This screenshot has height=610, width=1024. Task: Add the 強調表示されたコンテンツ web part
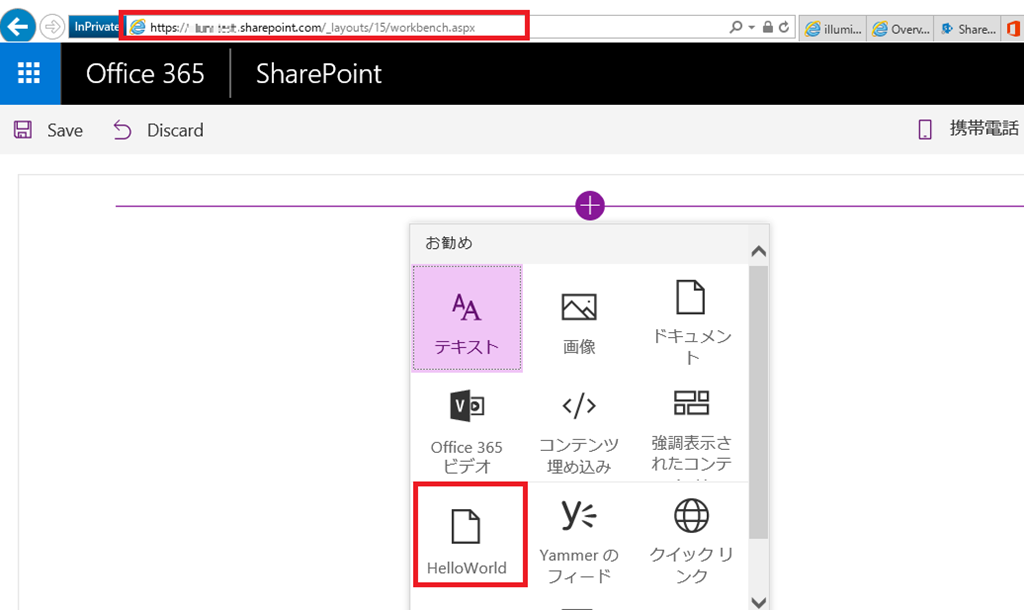691,430
